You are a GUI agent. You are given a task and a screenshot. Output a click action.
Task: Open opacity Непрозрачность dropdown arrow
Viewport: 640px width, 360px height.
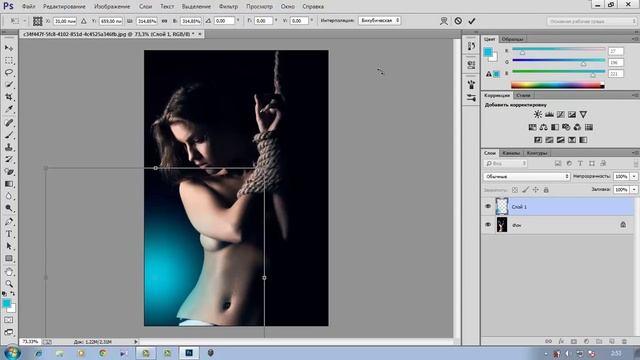click(634, 176)
